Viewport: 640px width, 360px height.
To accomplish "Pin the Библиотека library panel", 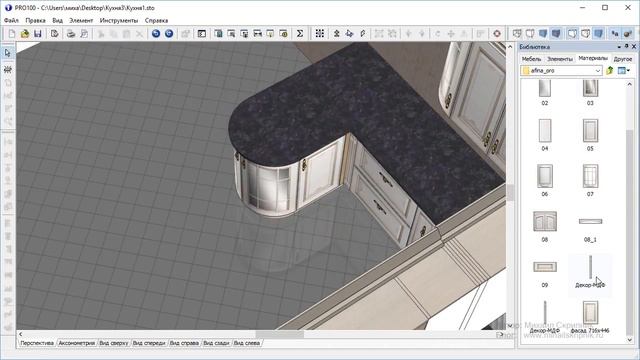I will click(627, 47).
